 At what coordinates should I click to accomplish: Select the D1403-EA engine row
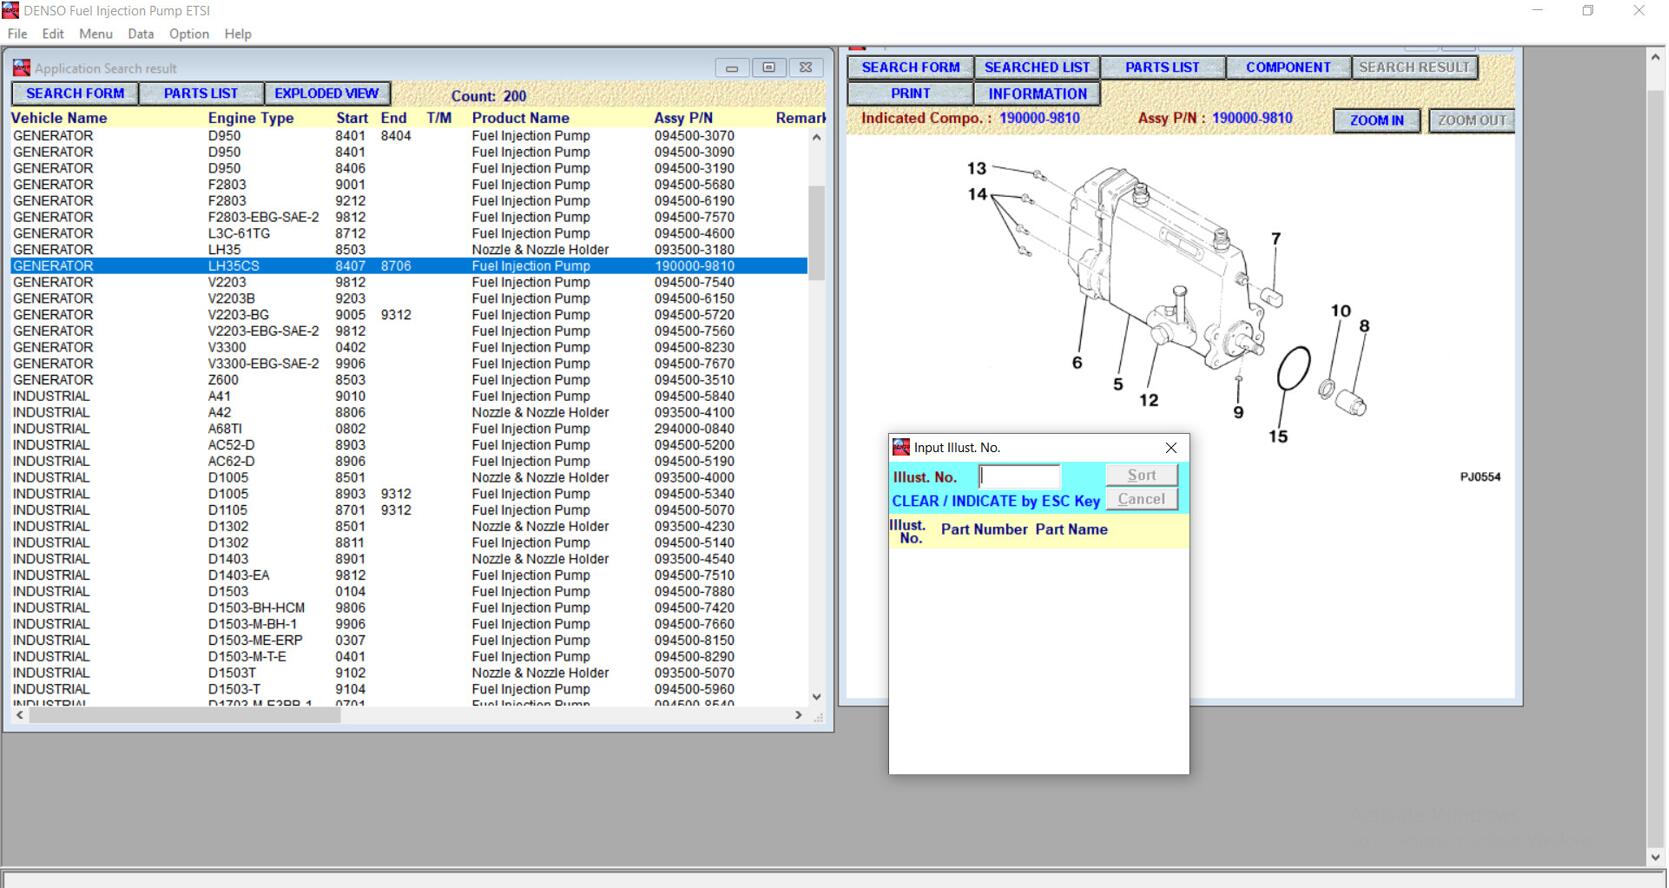tap(409, 575)
